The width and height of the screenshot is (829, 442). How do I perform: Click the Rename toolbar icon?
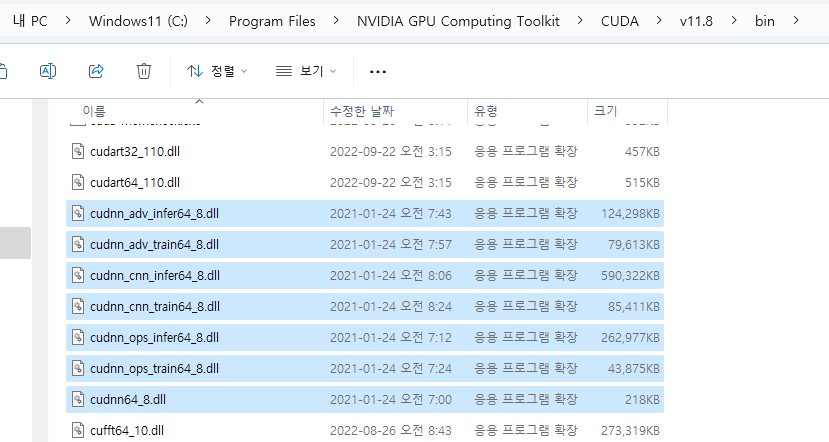[48, 71]
